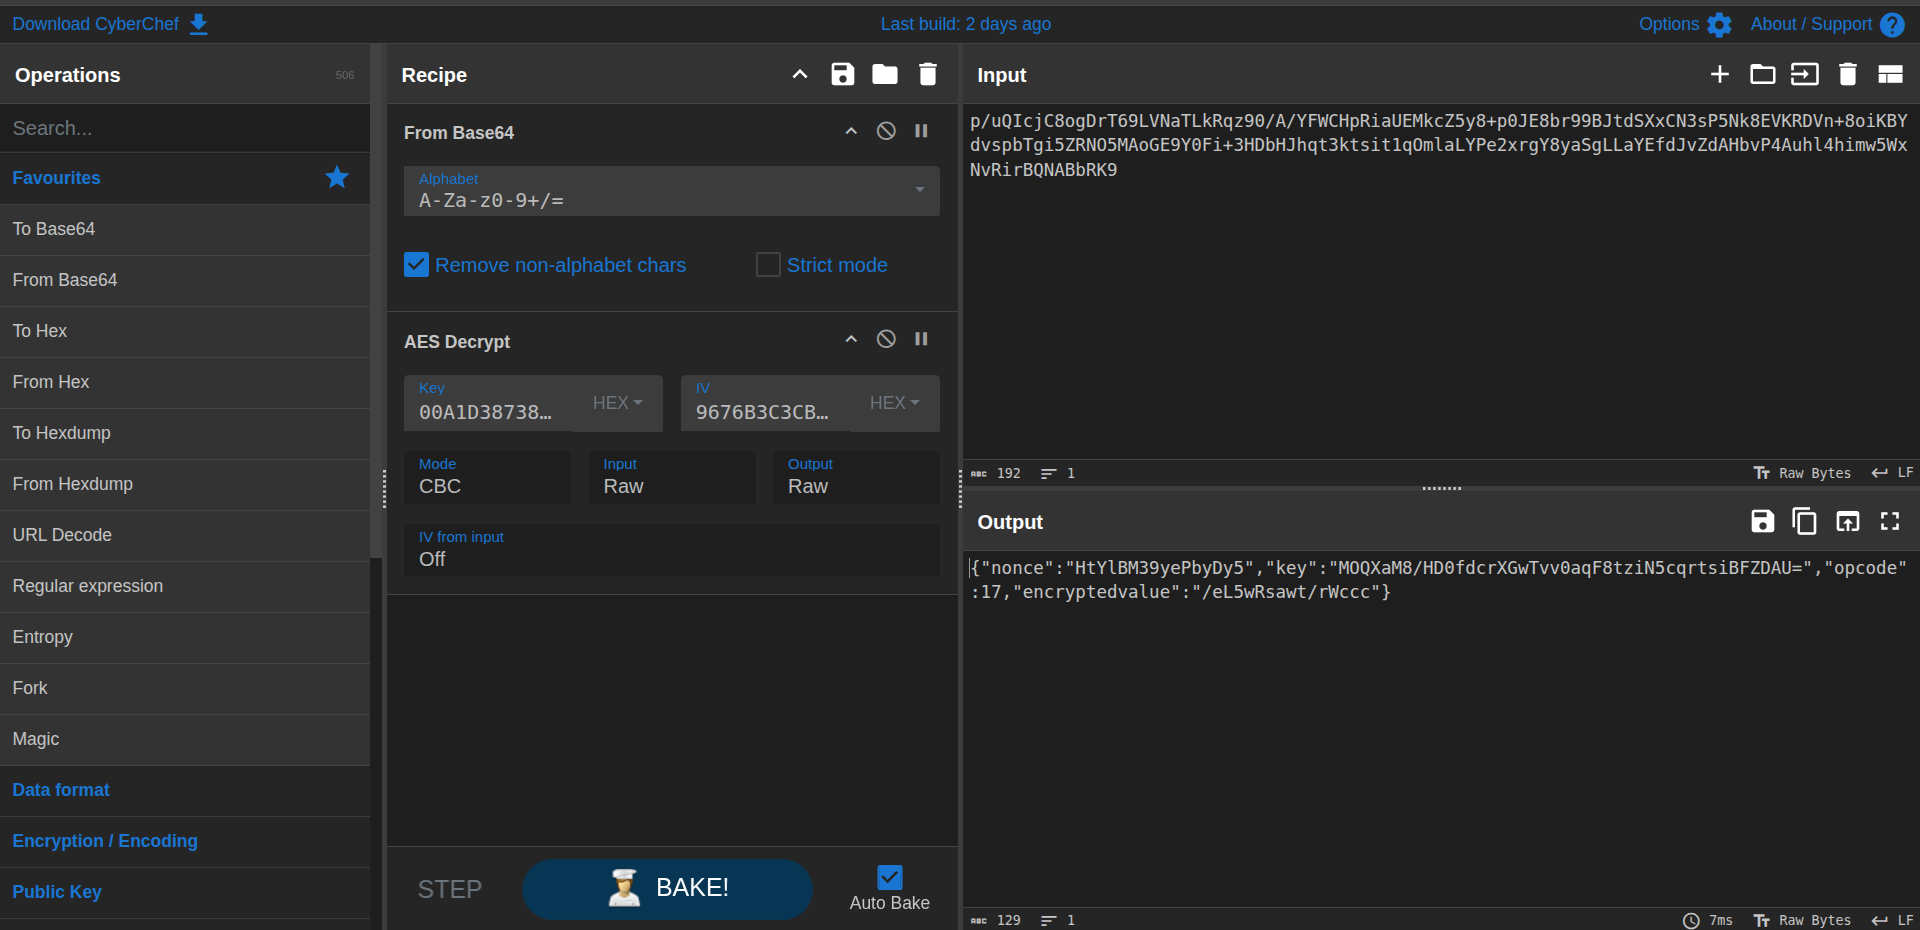The image size is (1920, 930).
Task: Open folder as input
Action: (x=1763, y=74)
